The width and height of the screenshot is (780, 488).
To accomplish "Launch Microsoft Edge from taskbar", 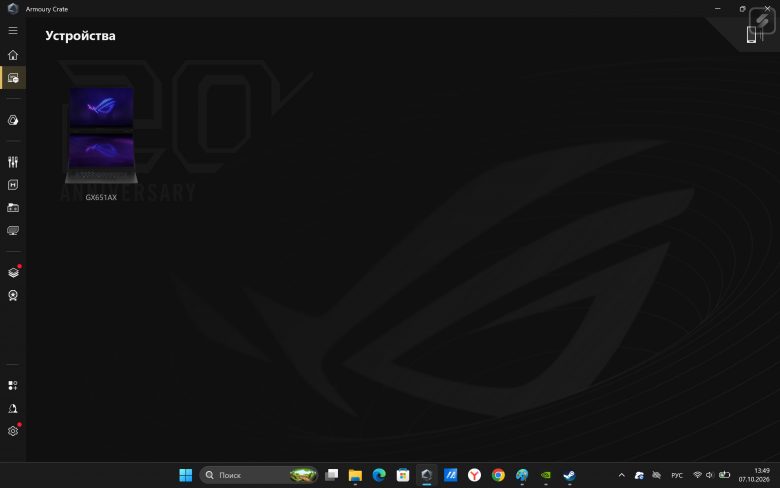I will [379, 475].
